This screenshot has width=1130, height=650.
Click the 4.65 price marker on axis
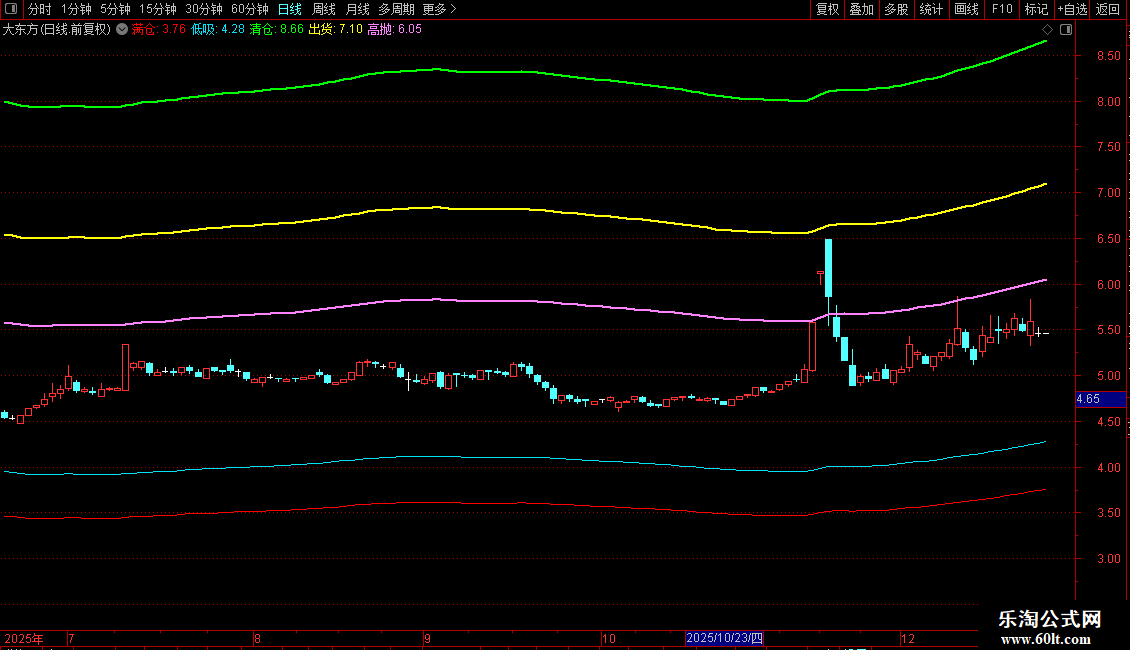click(x=1100, y=399)
